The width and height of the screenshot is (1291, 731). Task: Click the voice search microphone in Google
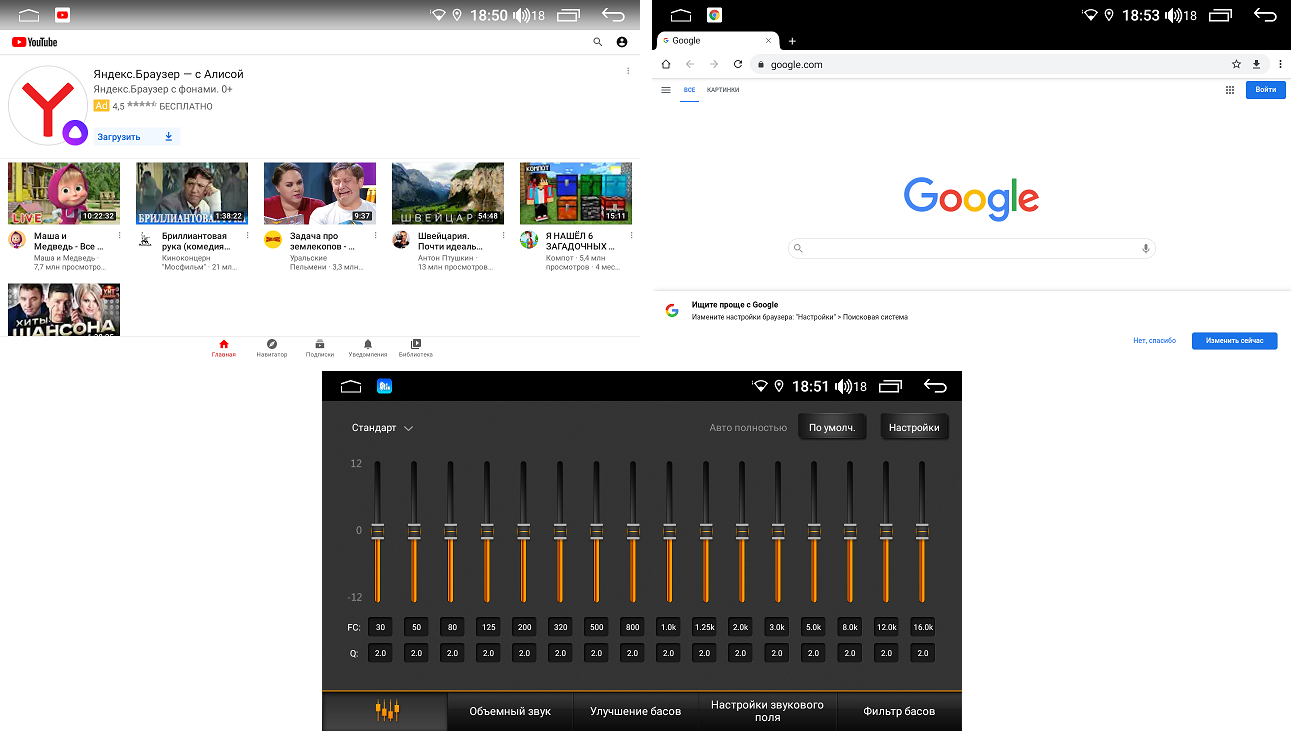(x=1145, y=248)
